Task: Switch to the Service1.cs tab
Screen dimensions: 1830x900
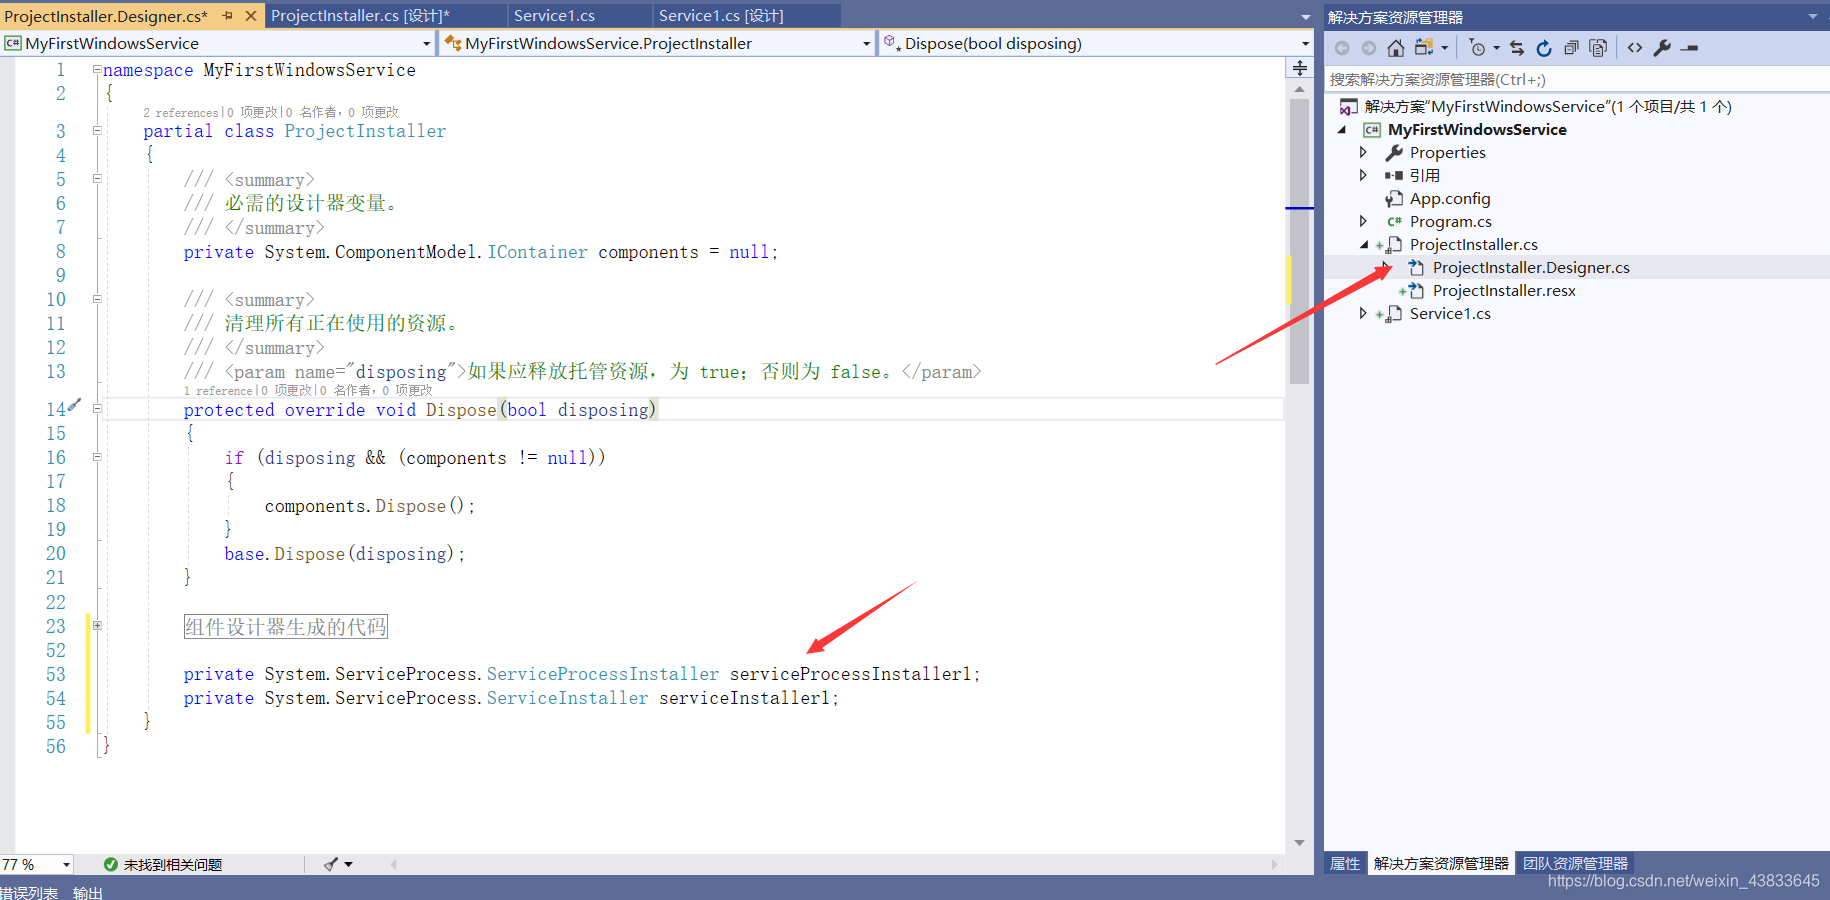Action: [554, 15]
